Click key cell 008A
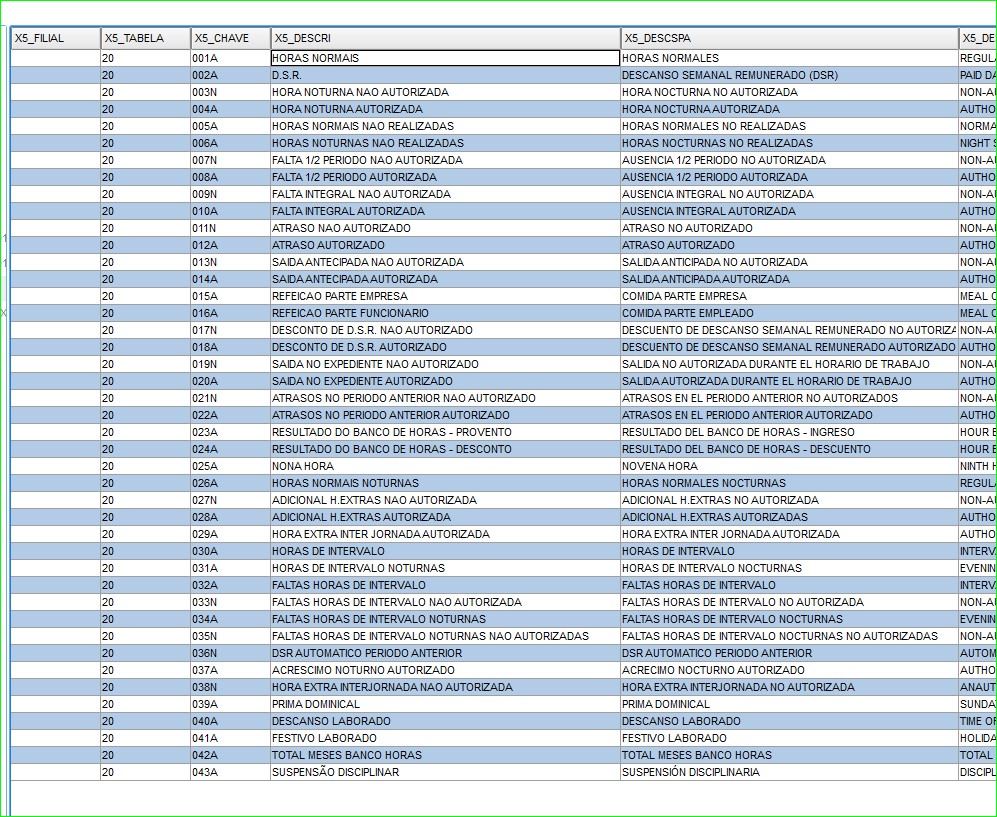The height and width of the screenshot is (817, 997). [231, 177]
